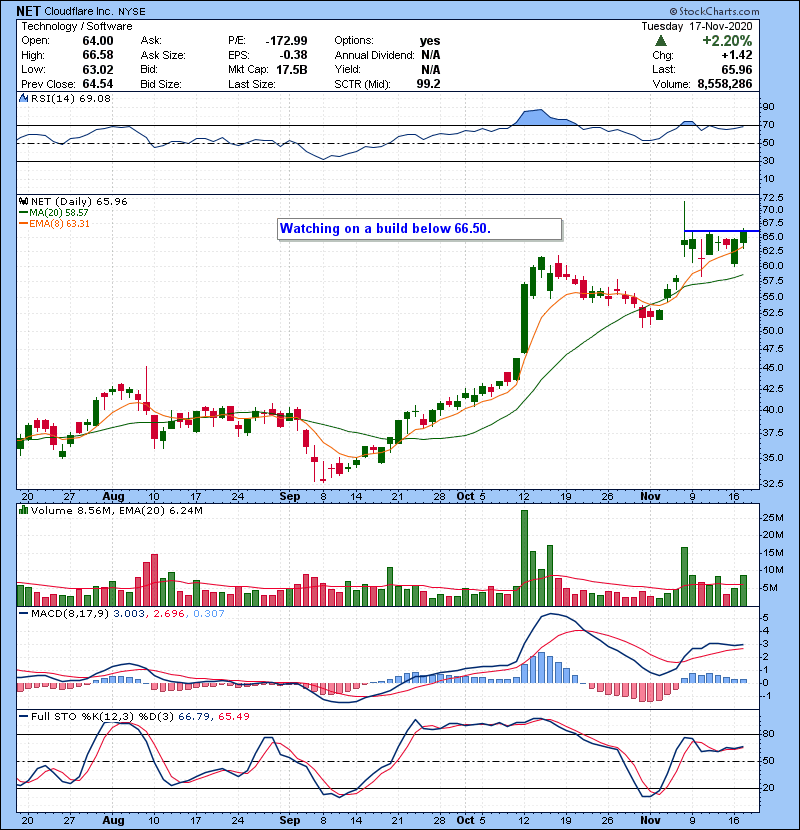Click the MACD(8,17,9) indicator label

(x=70, y=613)
